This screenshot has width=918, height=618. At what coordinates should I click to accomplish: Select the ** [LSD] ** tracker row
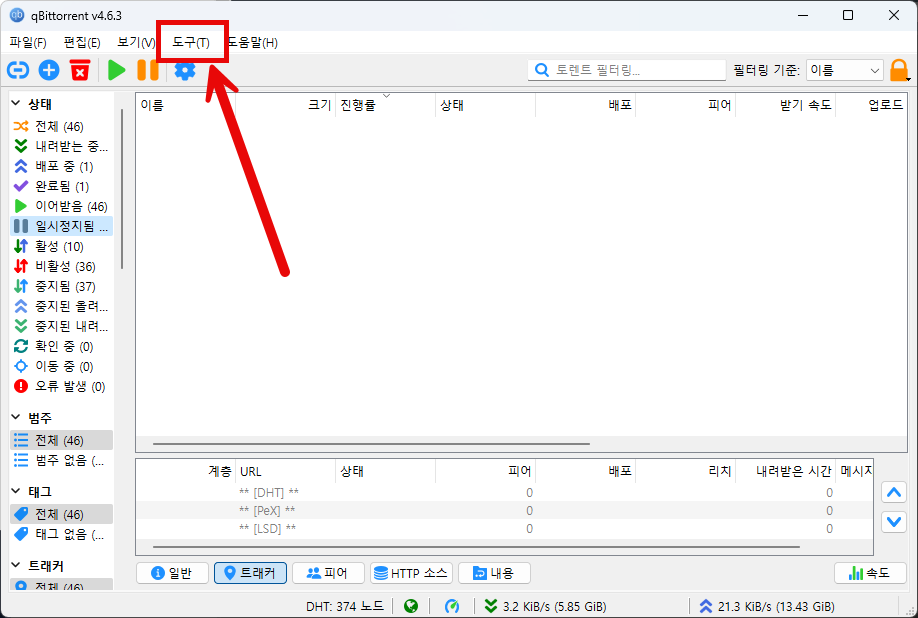click(505, 528)
